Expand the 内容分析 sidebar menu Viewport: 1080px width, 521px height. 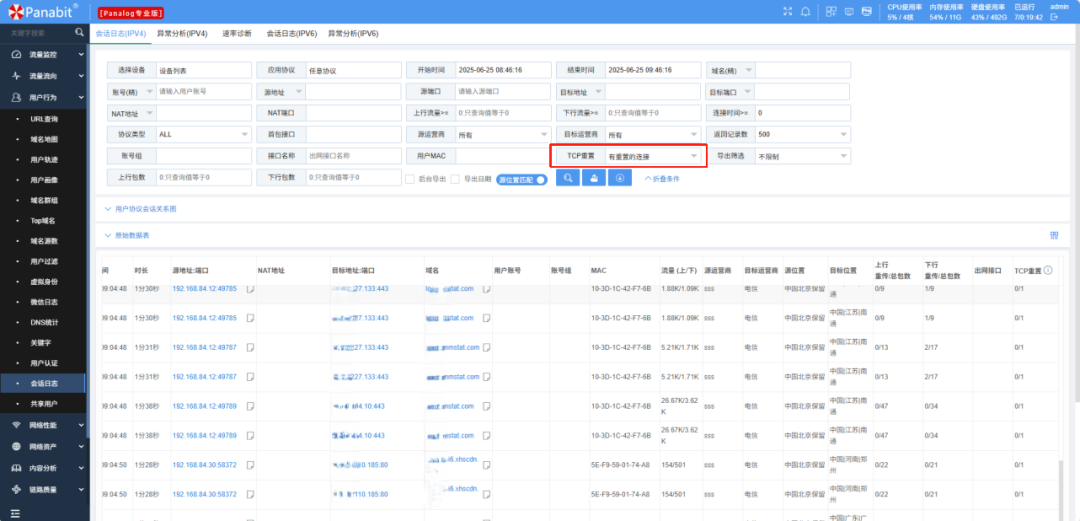(43, 468)
